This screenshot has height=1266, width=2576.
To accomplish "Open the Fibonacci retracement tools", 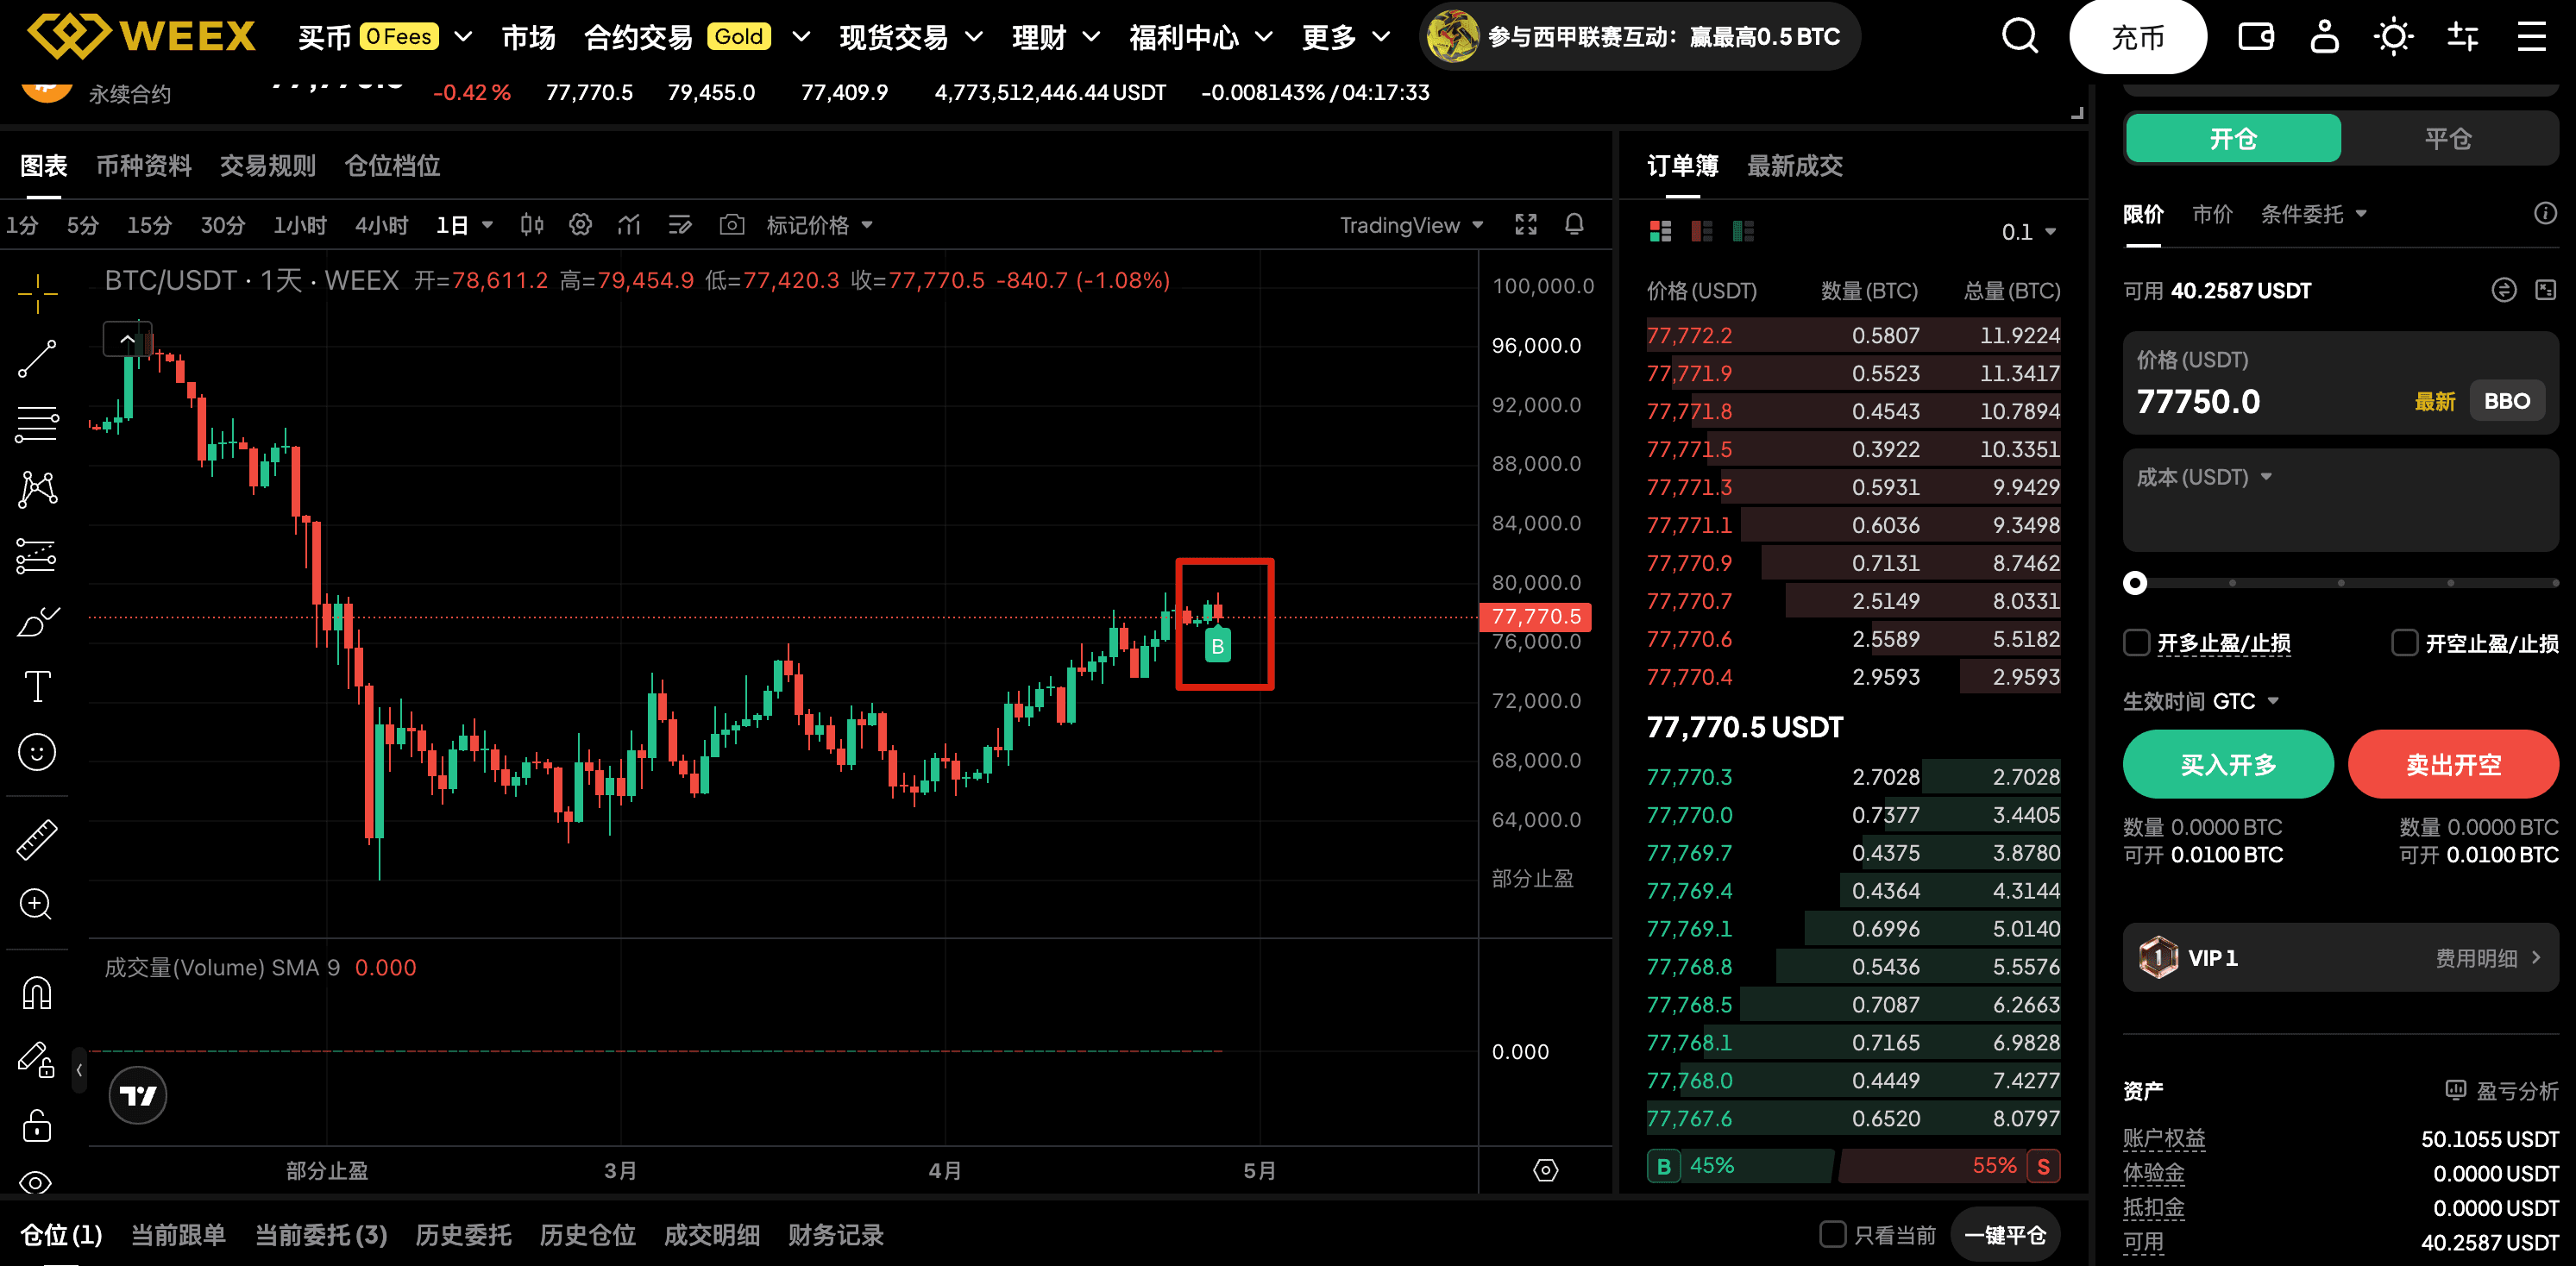I will tap(37, 424).
